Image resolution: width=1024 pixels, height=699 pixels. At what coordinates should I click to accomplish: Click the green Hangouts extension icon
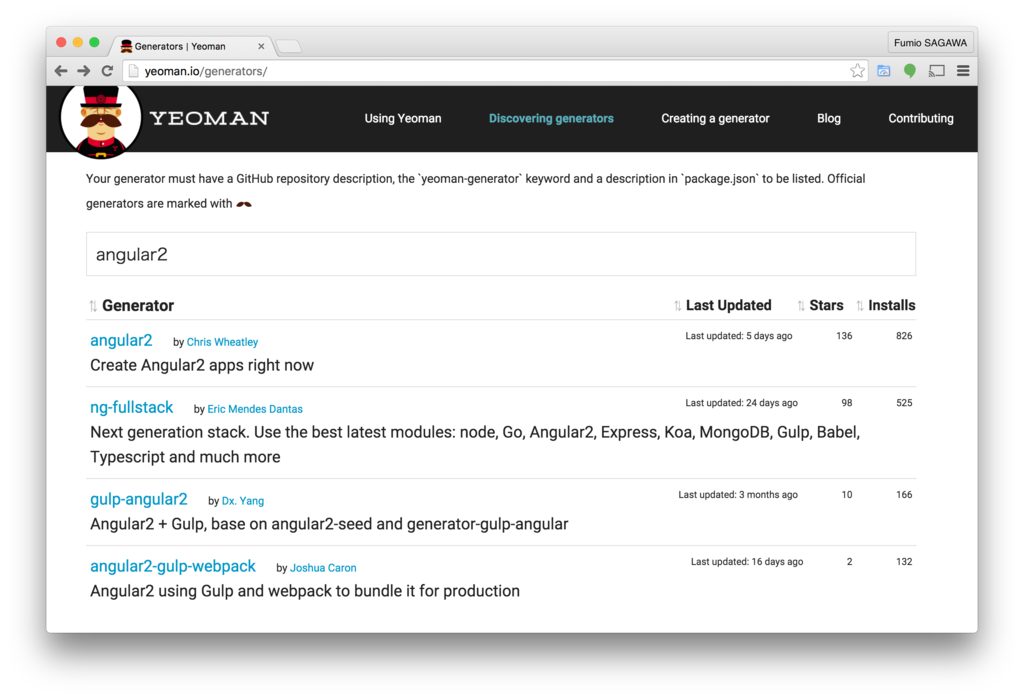point(909,71)
